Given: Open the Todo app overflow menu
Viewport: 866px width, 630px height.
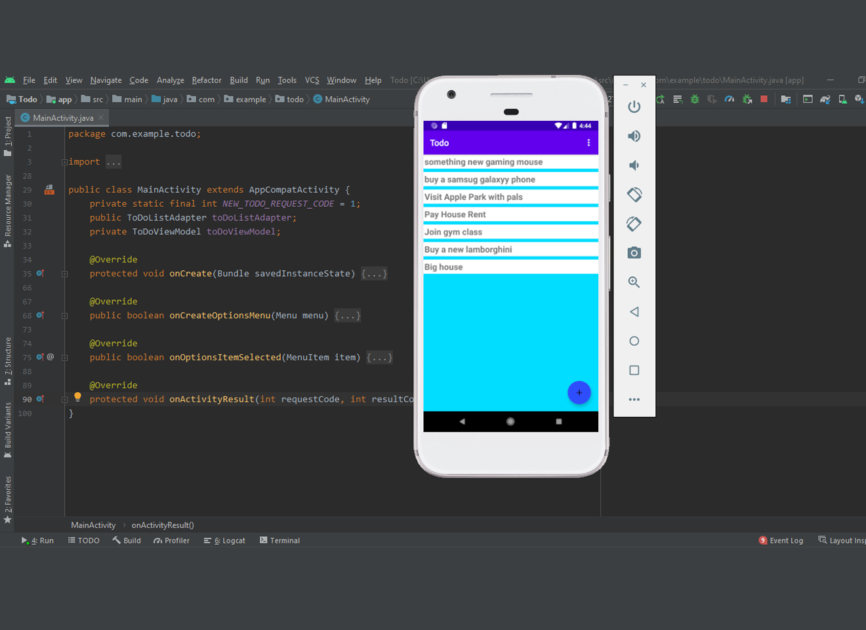Looking at the screenshot, I should [x=587, y=142].
